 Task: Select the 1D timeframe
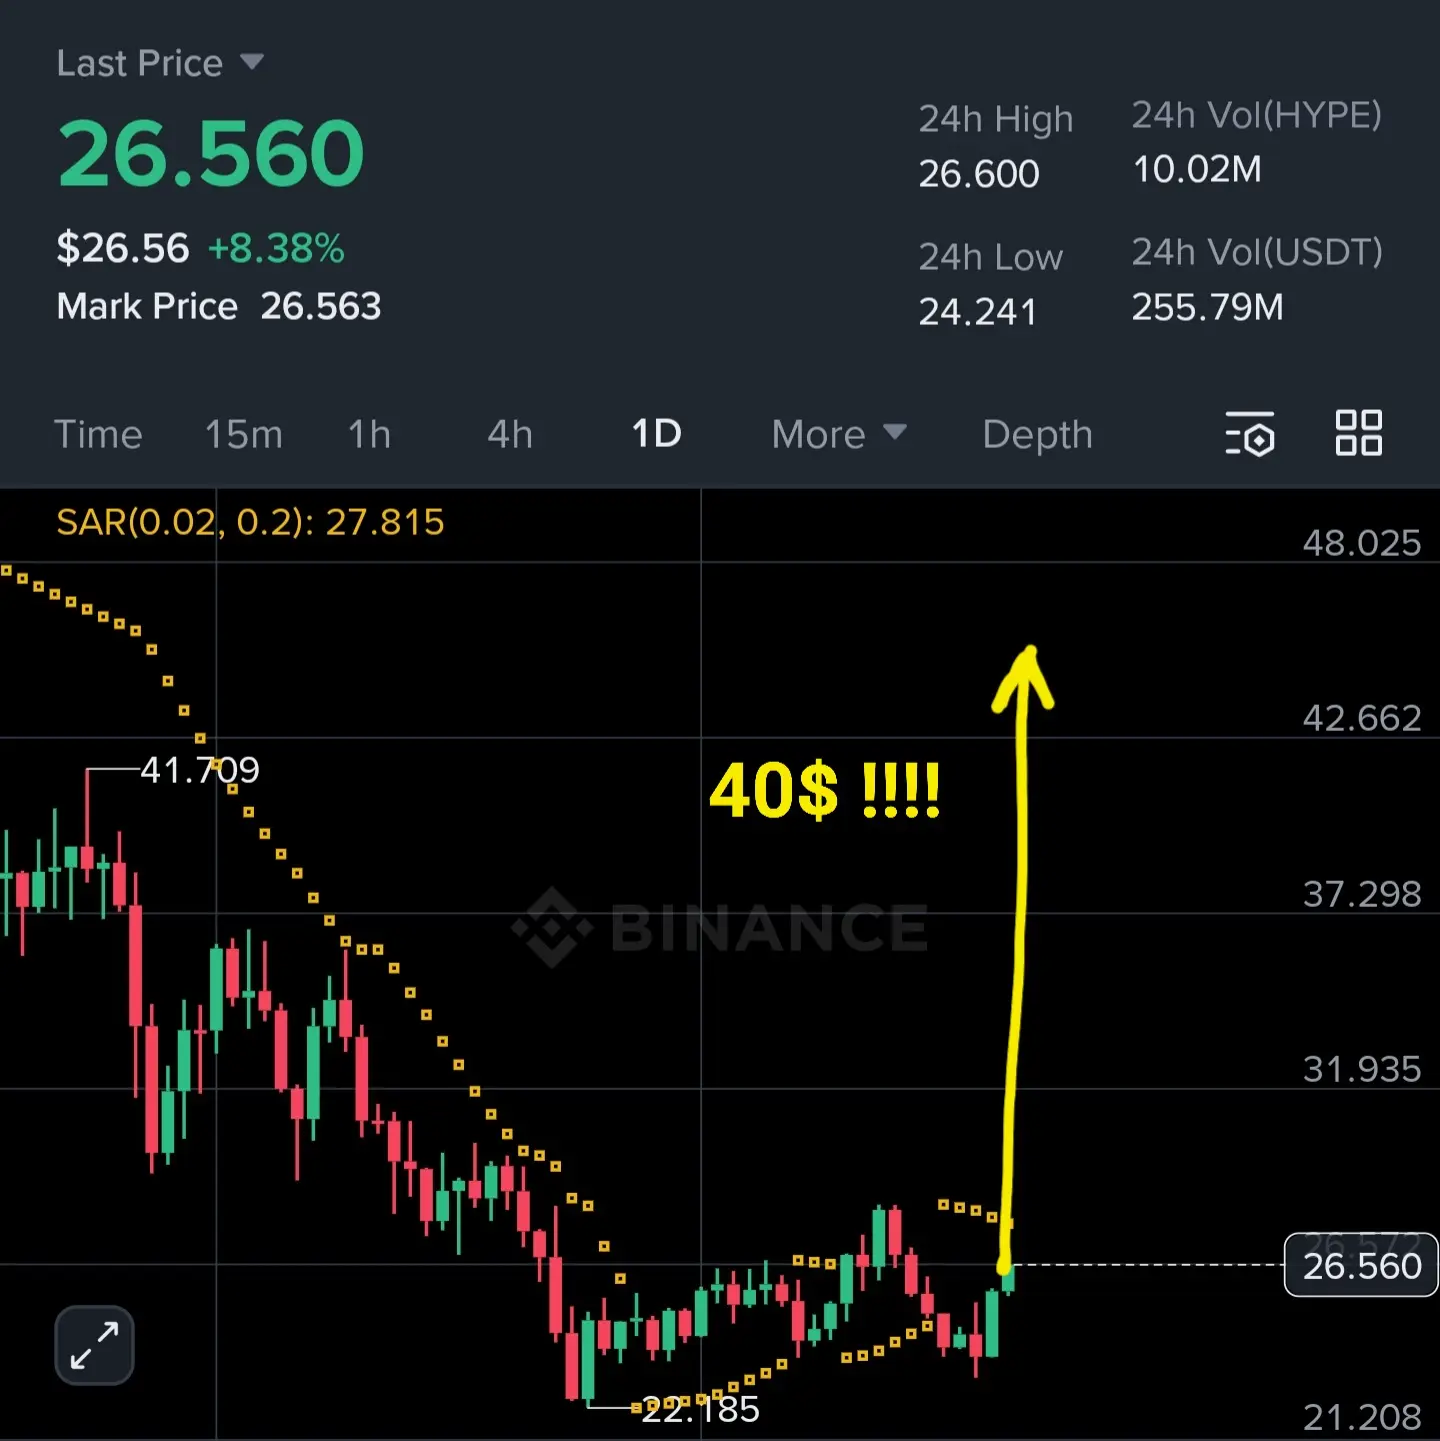(656, 434)
